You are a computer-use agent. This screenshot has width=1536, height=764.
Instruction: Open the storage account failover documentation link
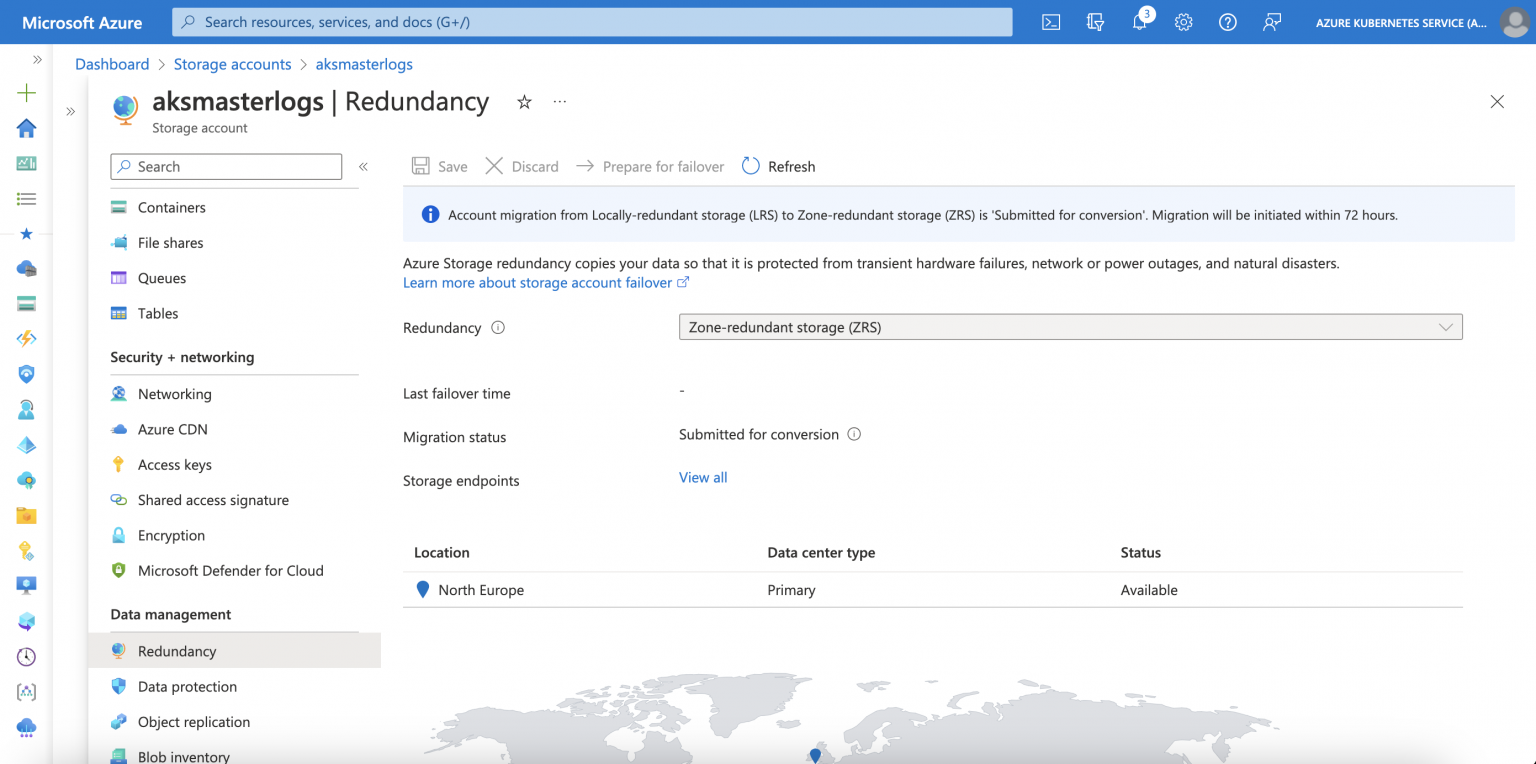[538, 282]
